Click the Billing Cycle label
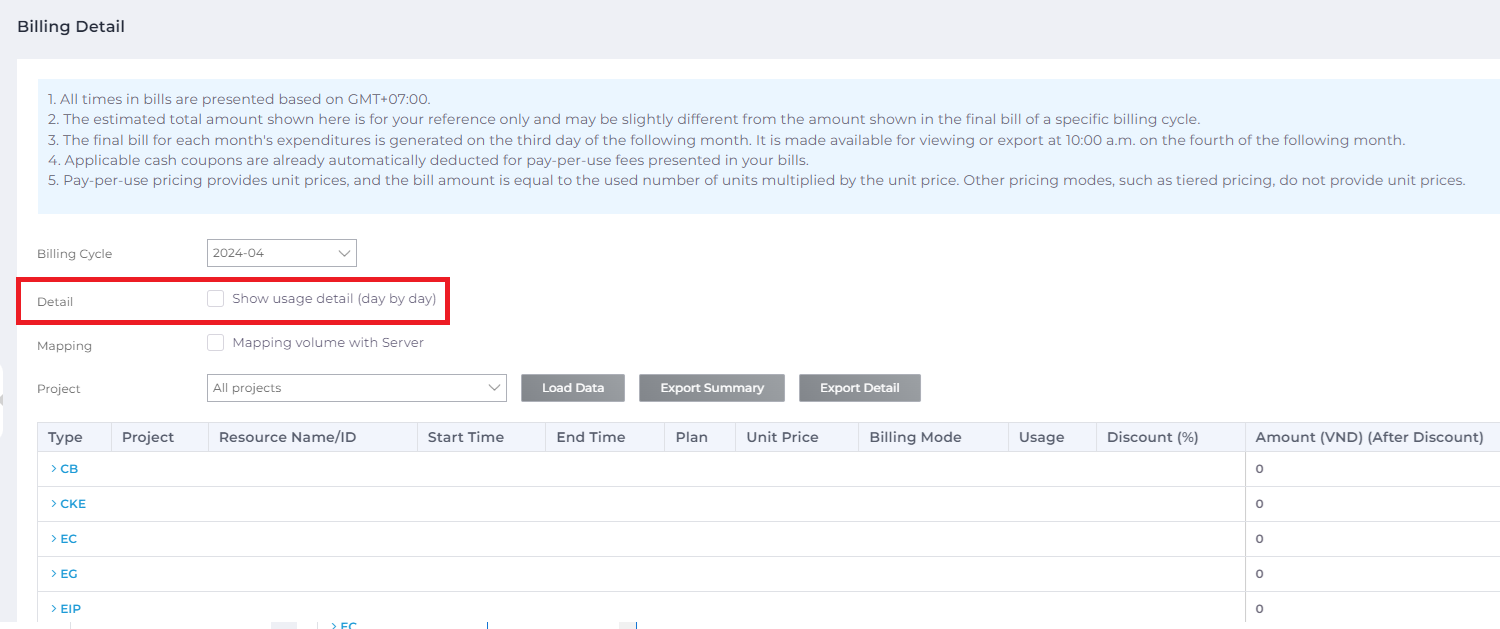 tap(75, 254)
